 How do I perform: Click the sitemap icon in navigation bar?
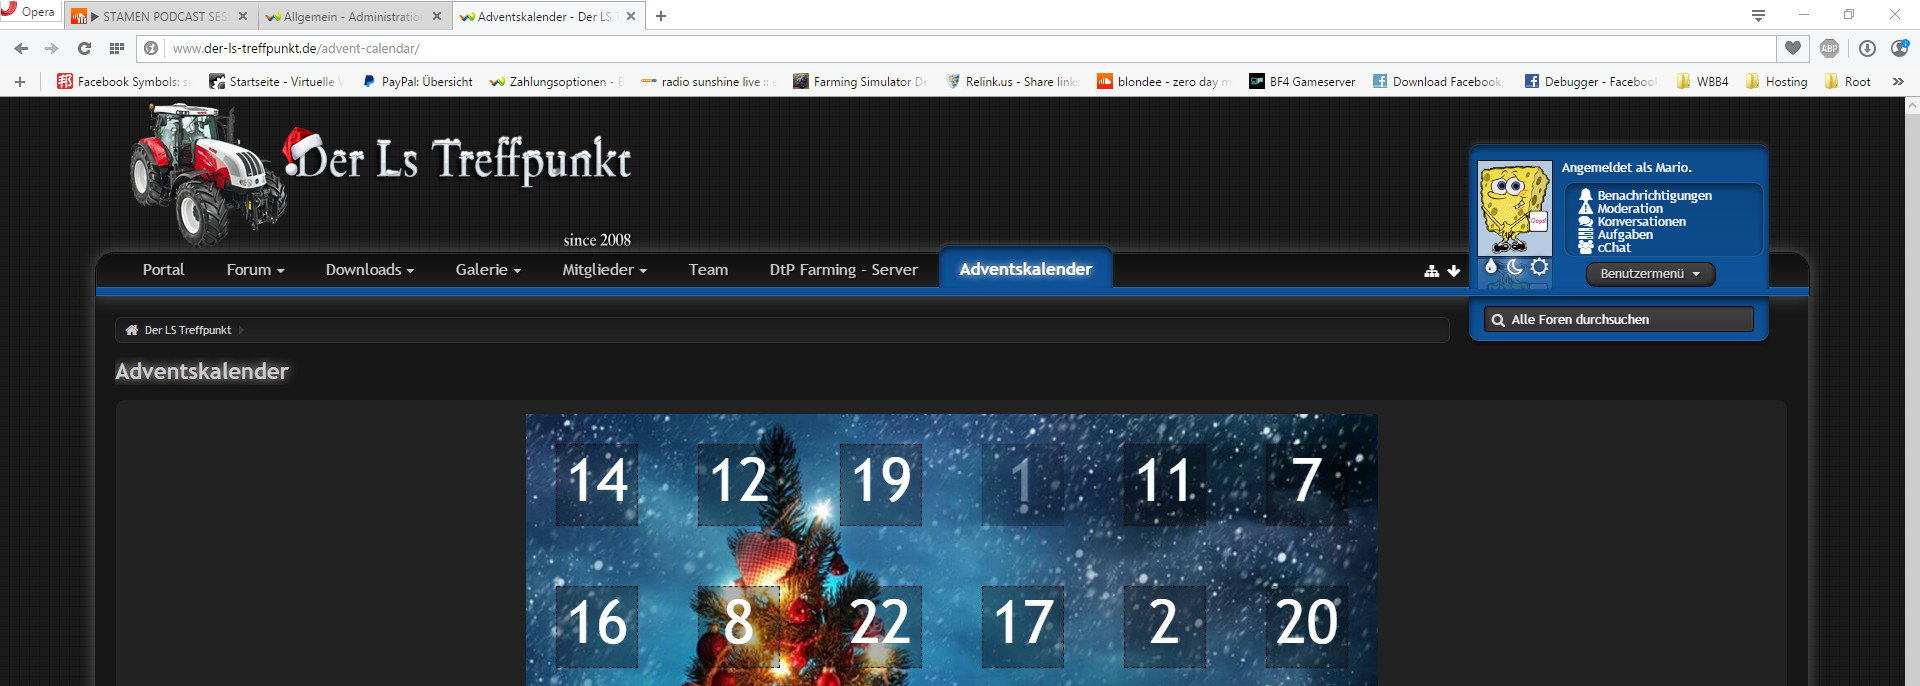click(1432, 271)
